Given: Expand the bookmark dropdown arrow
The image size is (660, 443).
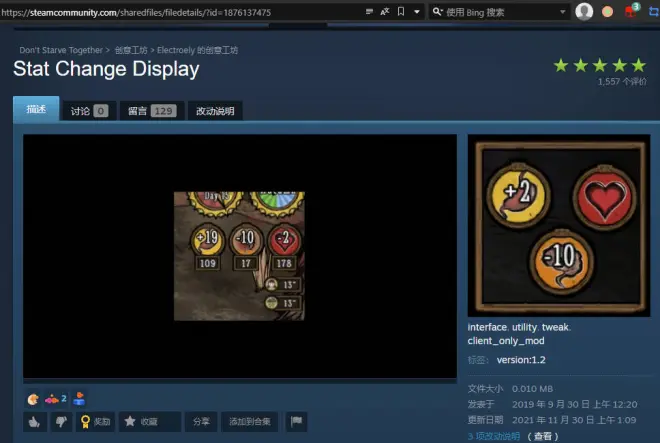Looking at the screenshot, I should (415, 11).
